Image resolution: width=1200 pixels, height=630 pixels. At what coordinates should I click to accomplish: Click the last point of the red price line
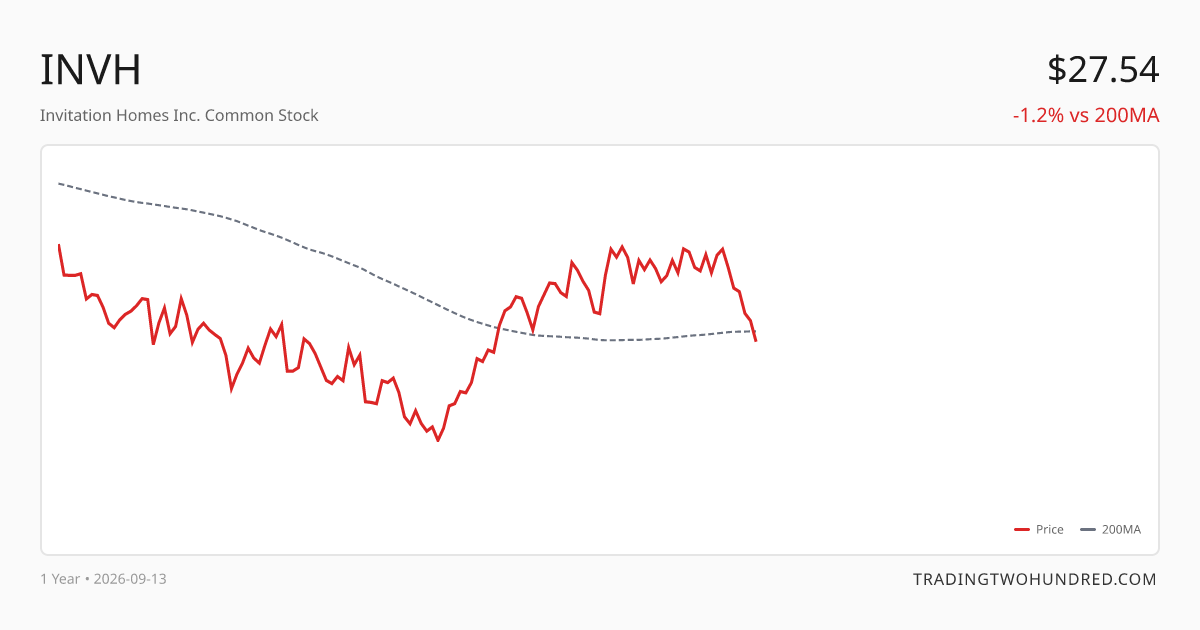click(x=756, y=341)
